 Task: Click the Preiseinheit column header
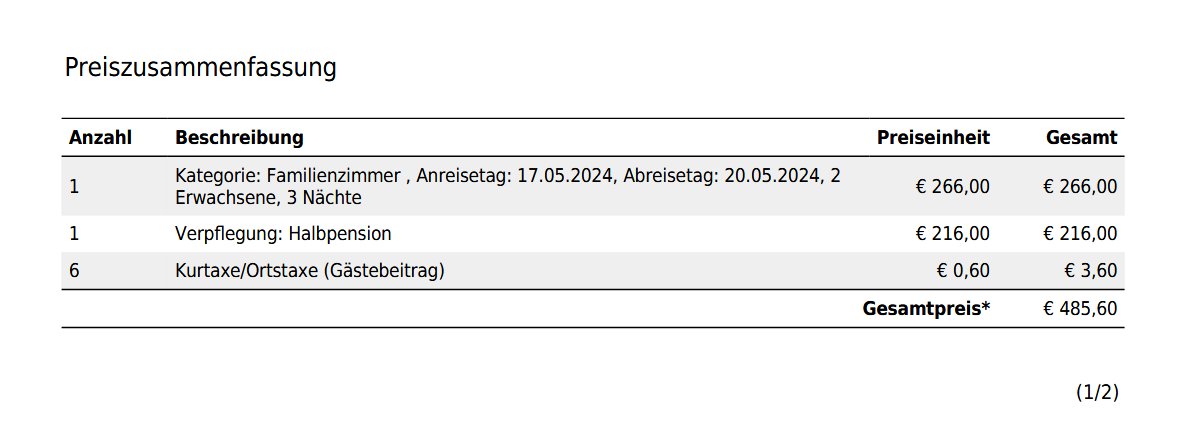click(x=933, y=138)
